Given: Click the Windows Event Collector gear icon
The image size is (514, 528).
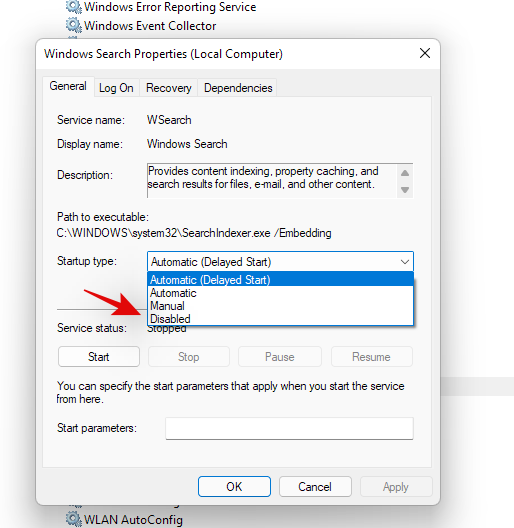Looking at the screenshot, I should 73,25.
